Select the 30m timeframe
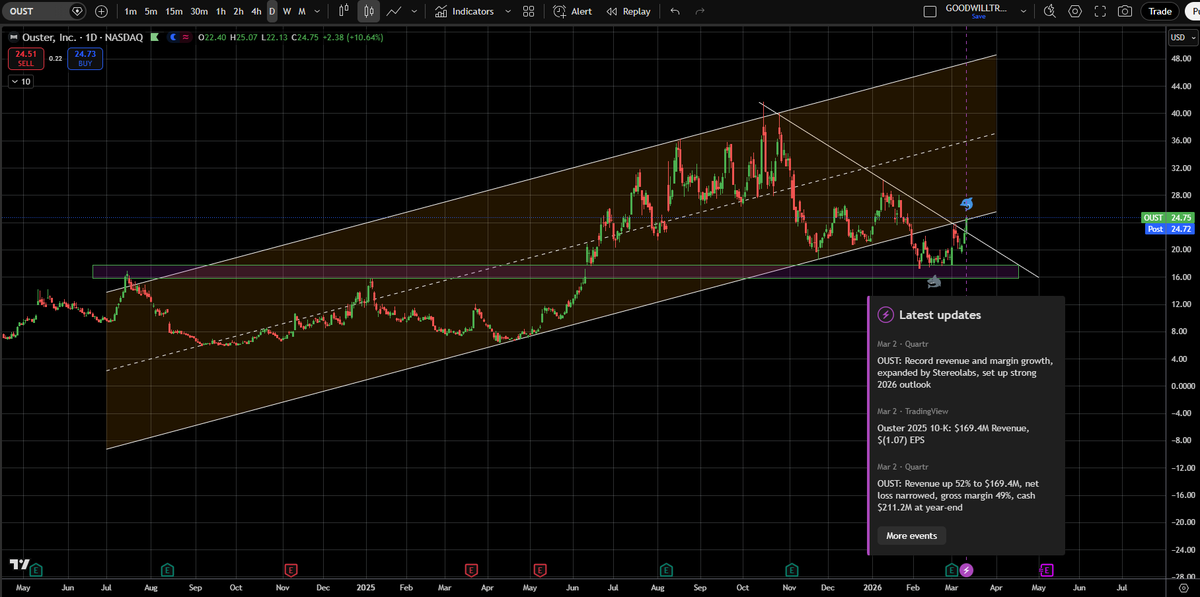Screen dimensions: 1200x597 (x=199, y=11)
